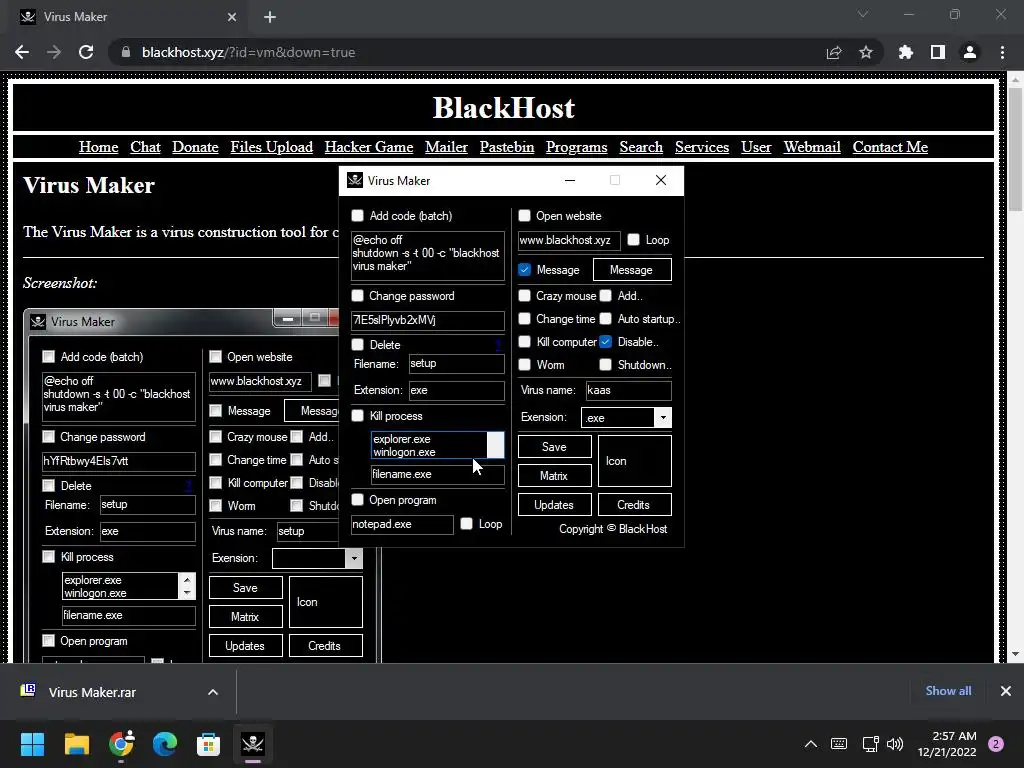
Task: Open the Chrome three-dot menu
Action: tap(1002, 52)
